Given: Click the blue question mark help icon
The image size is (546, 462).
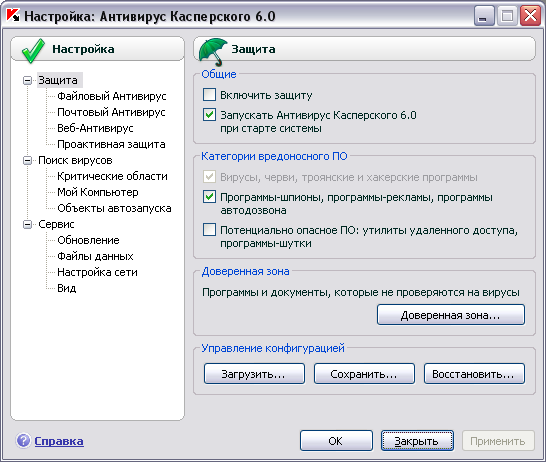Looking at the screenshot, I should pos(23,440).
